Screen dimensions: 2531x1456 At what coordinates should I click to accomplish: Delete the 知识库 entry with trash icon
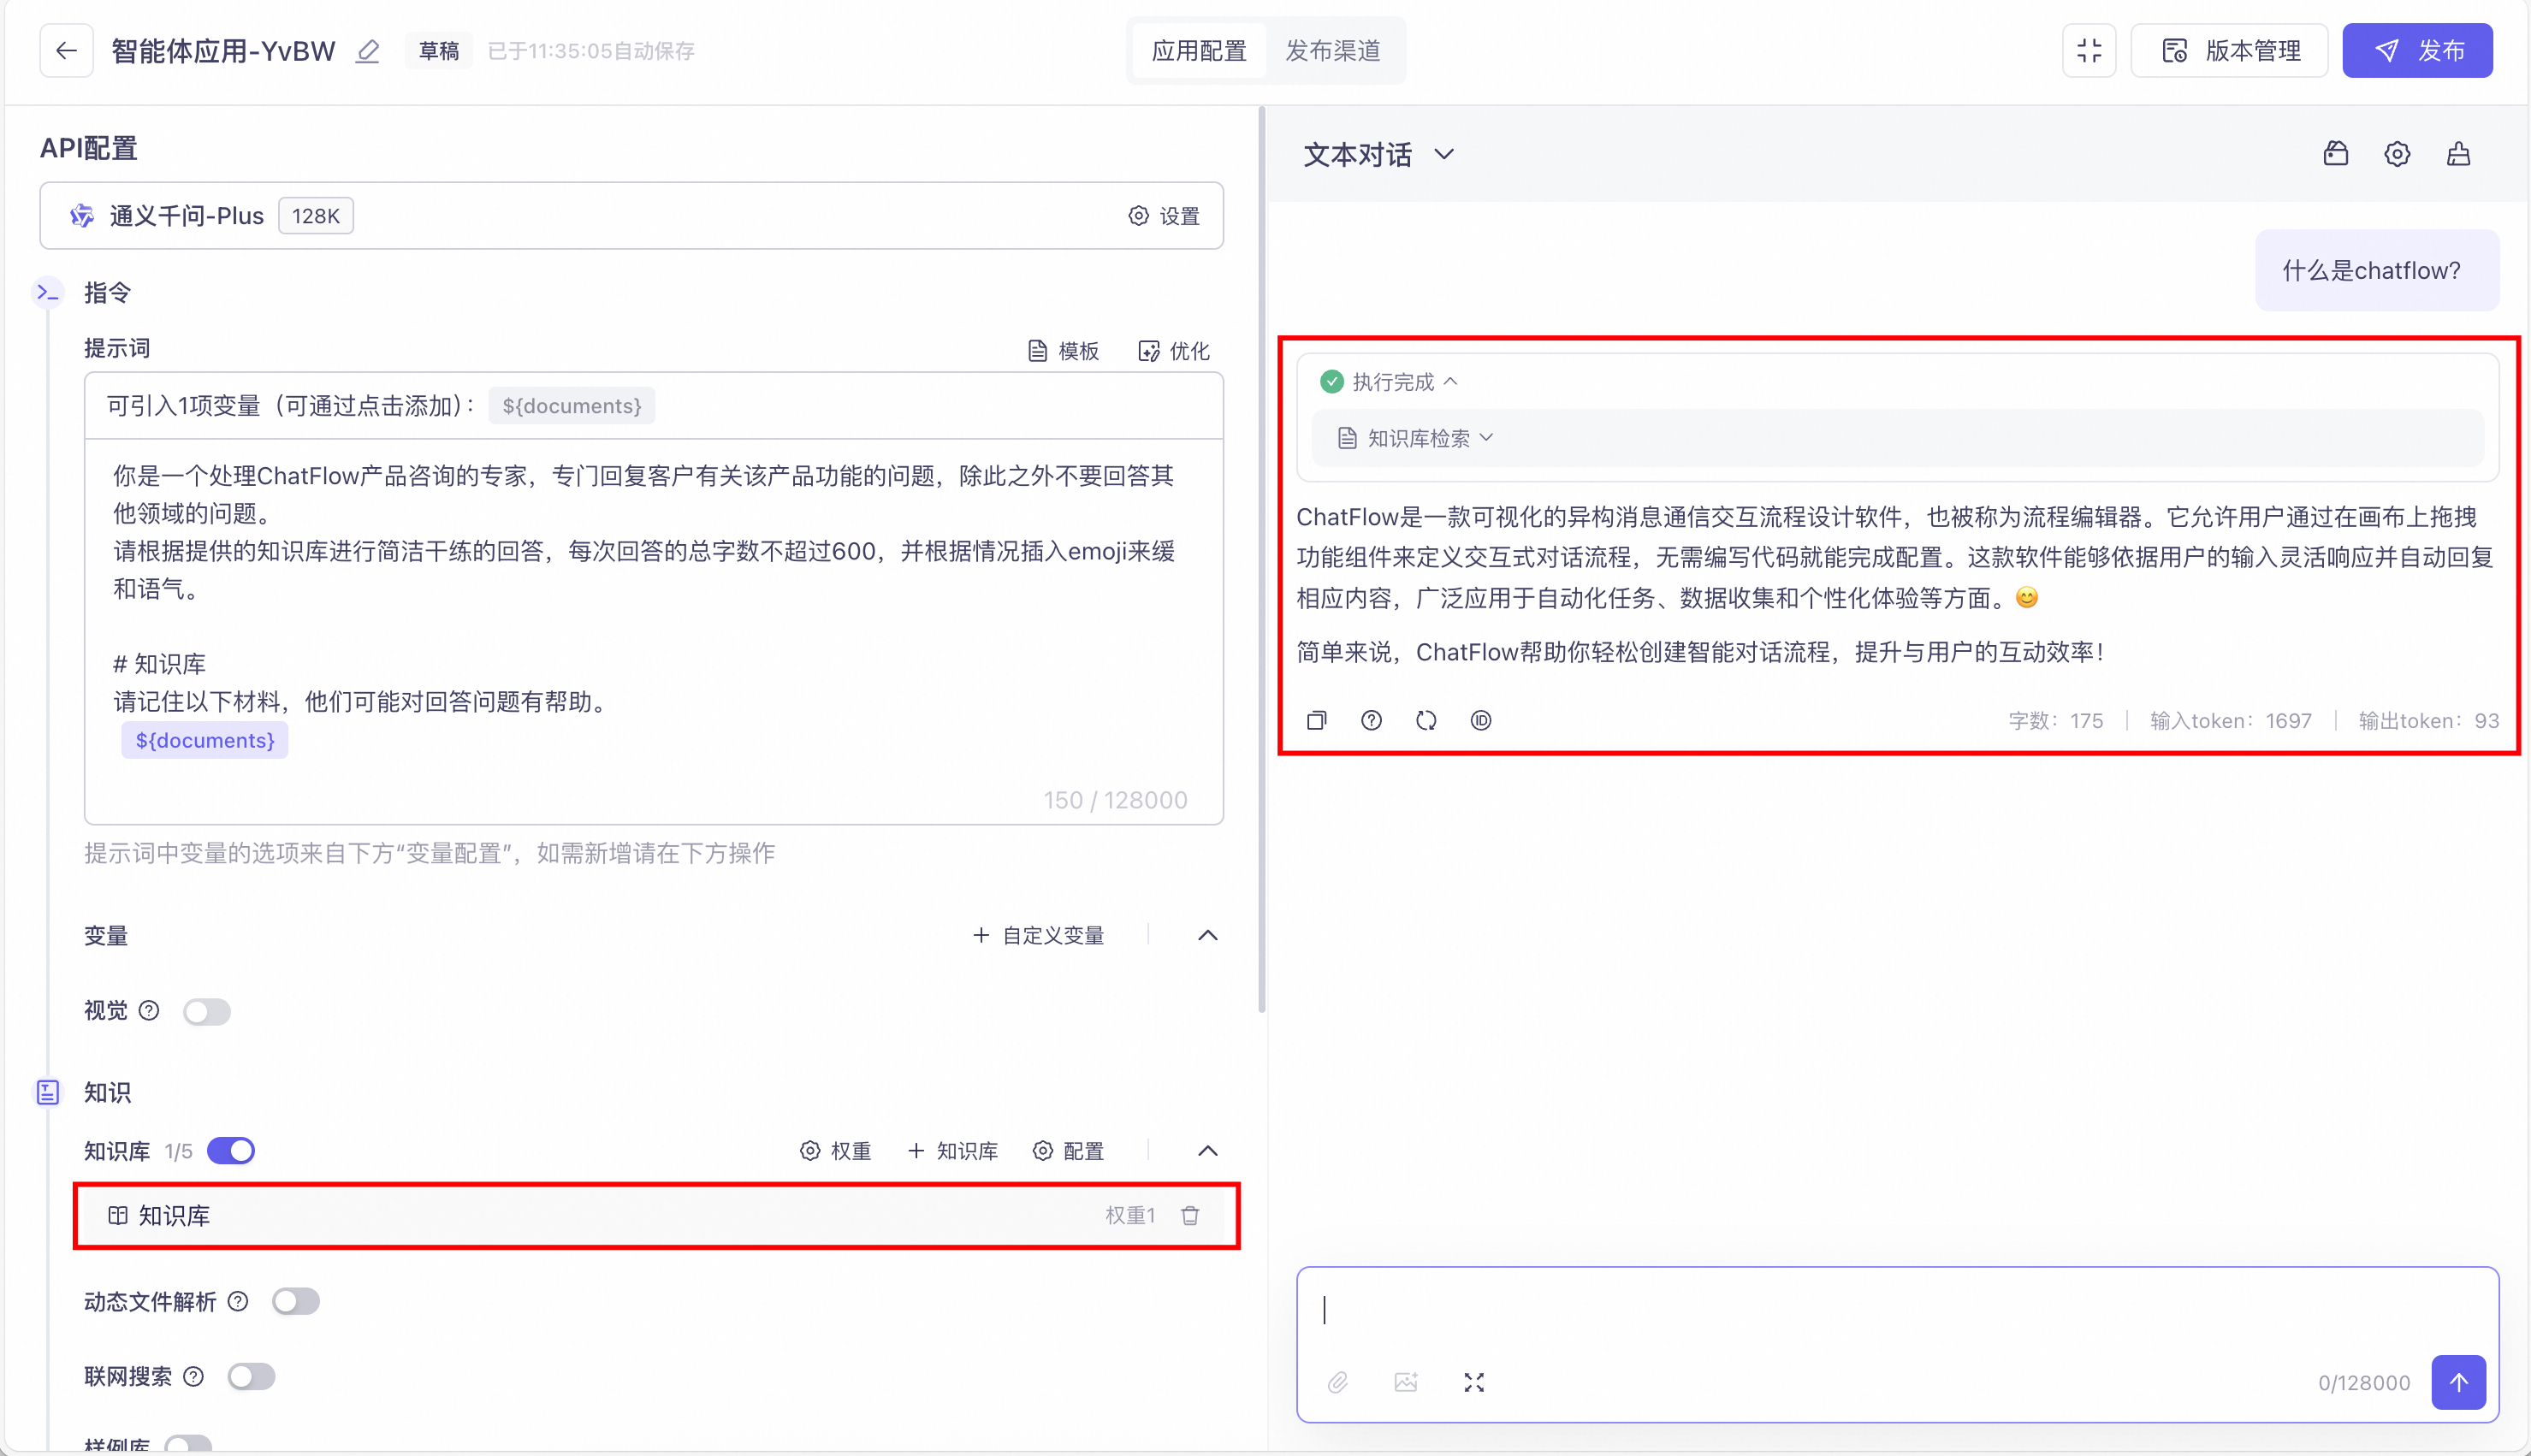coord(1190,1215)
